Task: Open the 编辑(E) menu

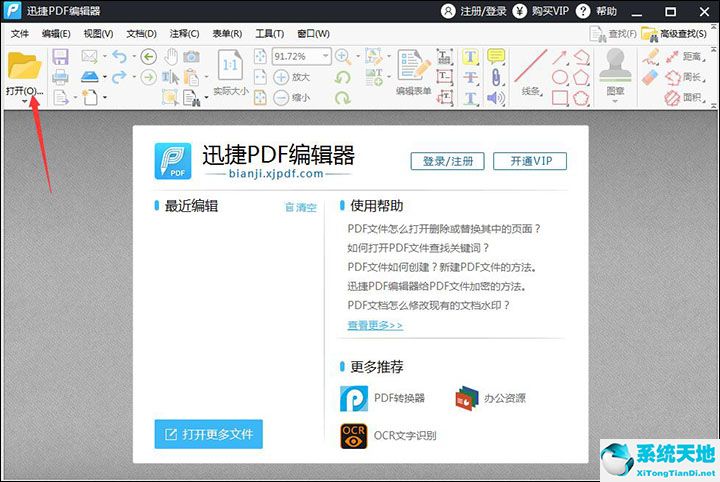Action: click(56, 34)
